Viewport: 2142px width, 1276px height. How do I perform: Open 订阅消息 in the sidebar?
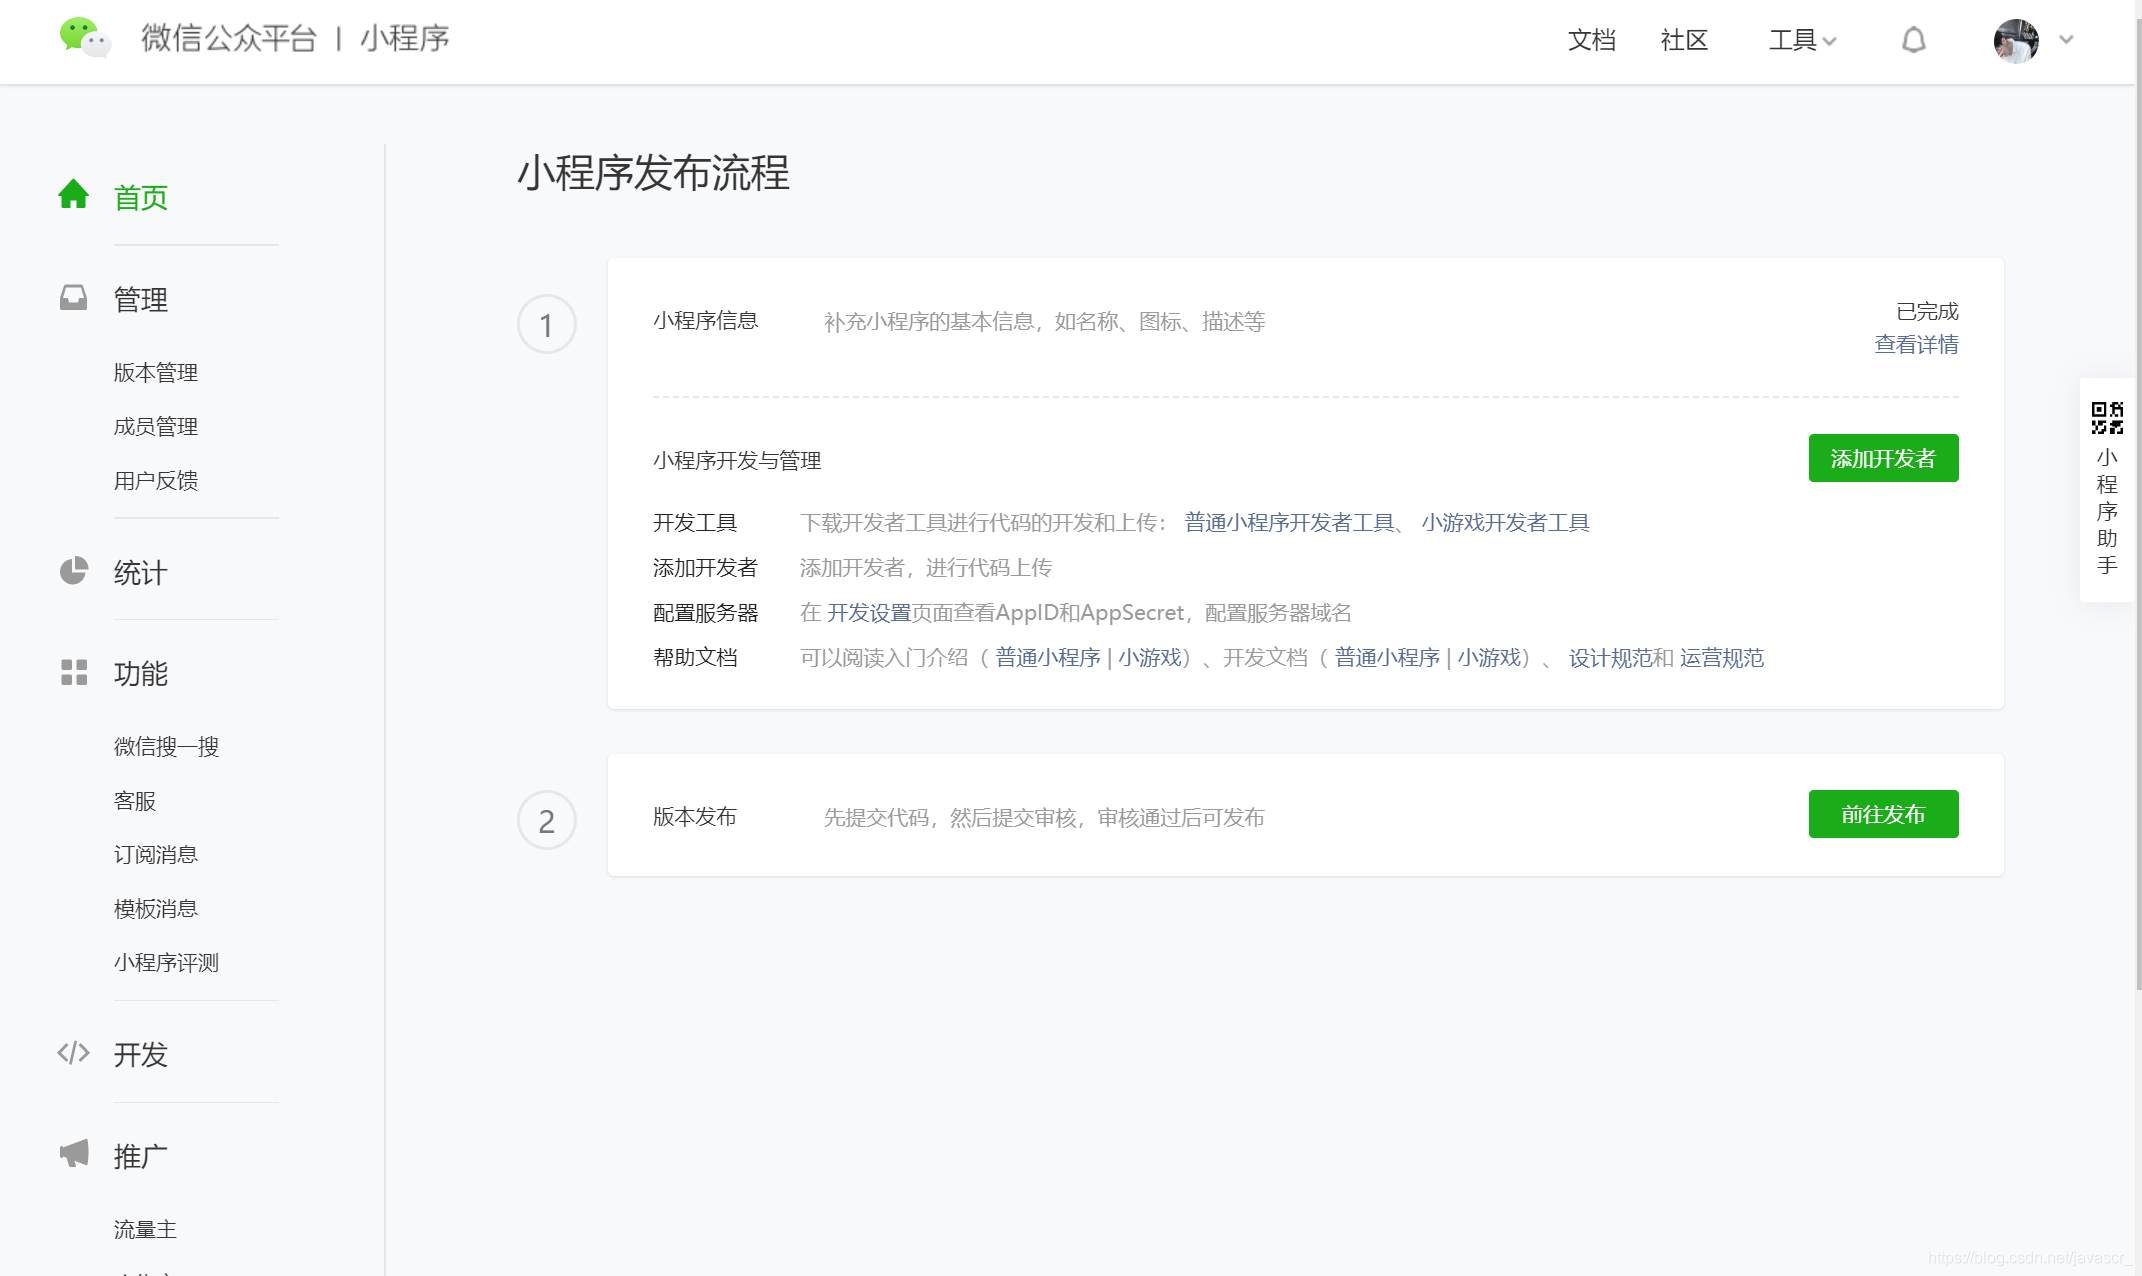156,854
